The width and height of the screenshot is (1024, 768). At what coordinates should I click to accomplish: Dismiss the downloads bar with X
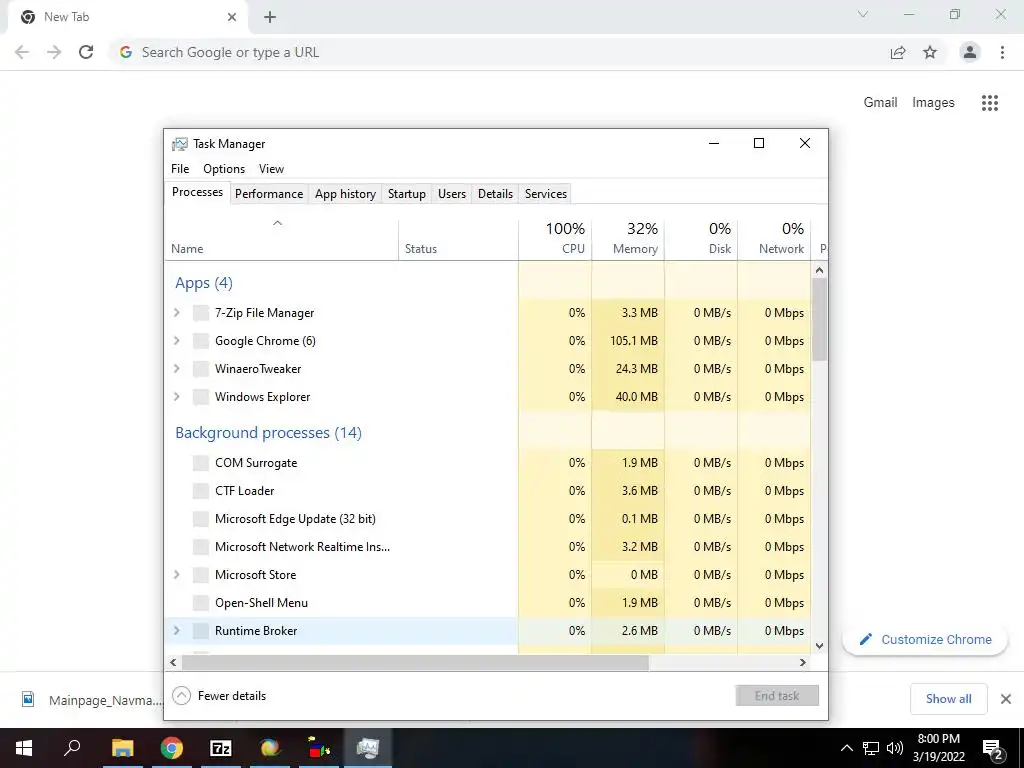[1006, 699]
